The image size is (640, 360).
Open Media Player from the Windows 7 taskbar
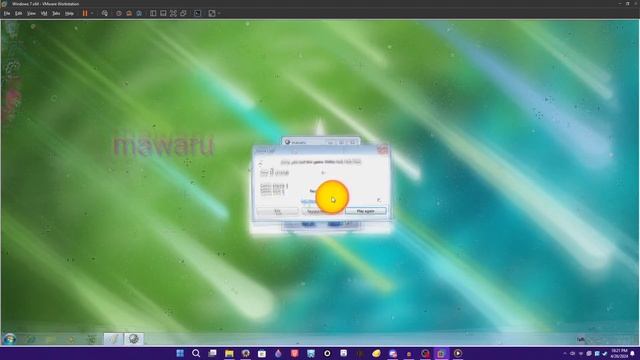coord(72,339)
